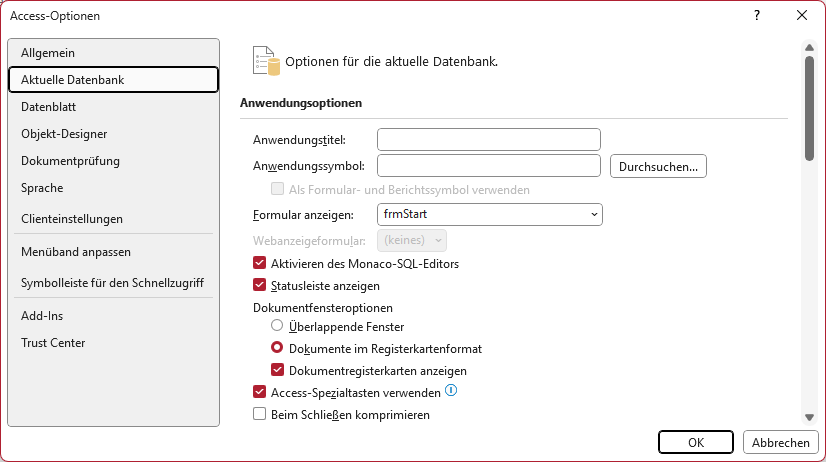
Task: Click the info icon beside Access-Spezialtasten verwenden
Action: click(x=451, y=390)
